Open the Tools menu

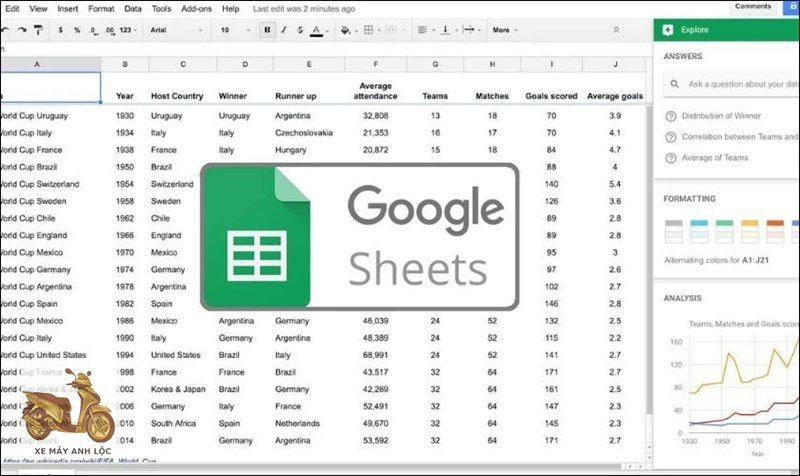click(161, 9)
